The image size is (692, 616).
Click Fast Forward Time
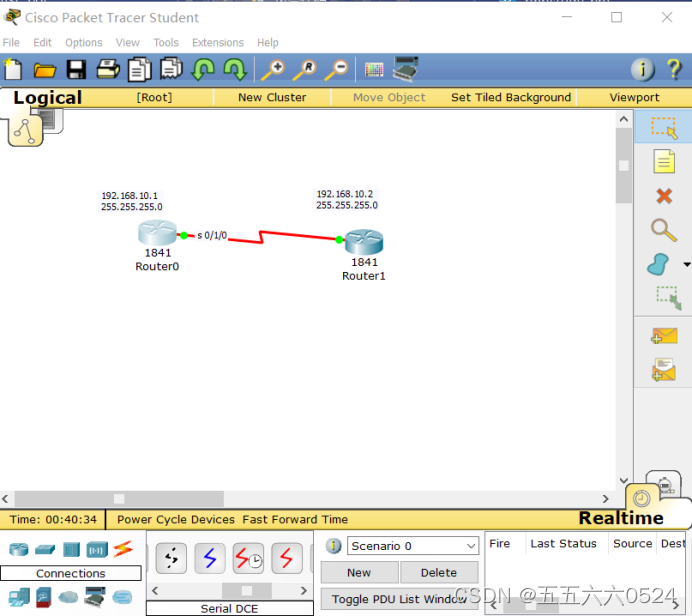[295, 519]
